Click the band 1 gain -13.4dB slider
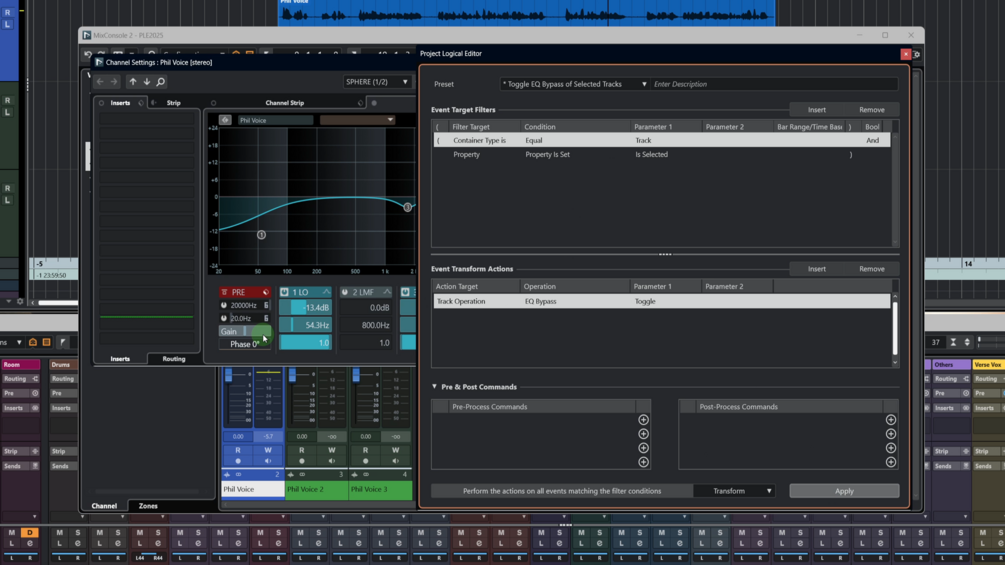Screen dimensions: 1005x565 coord(306,307)
